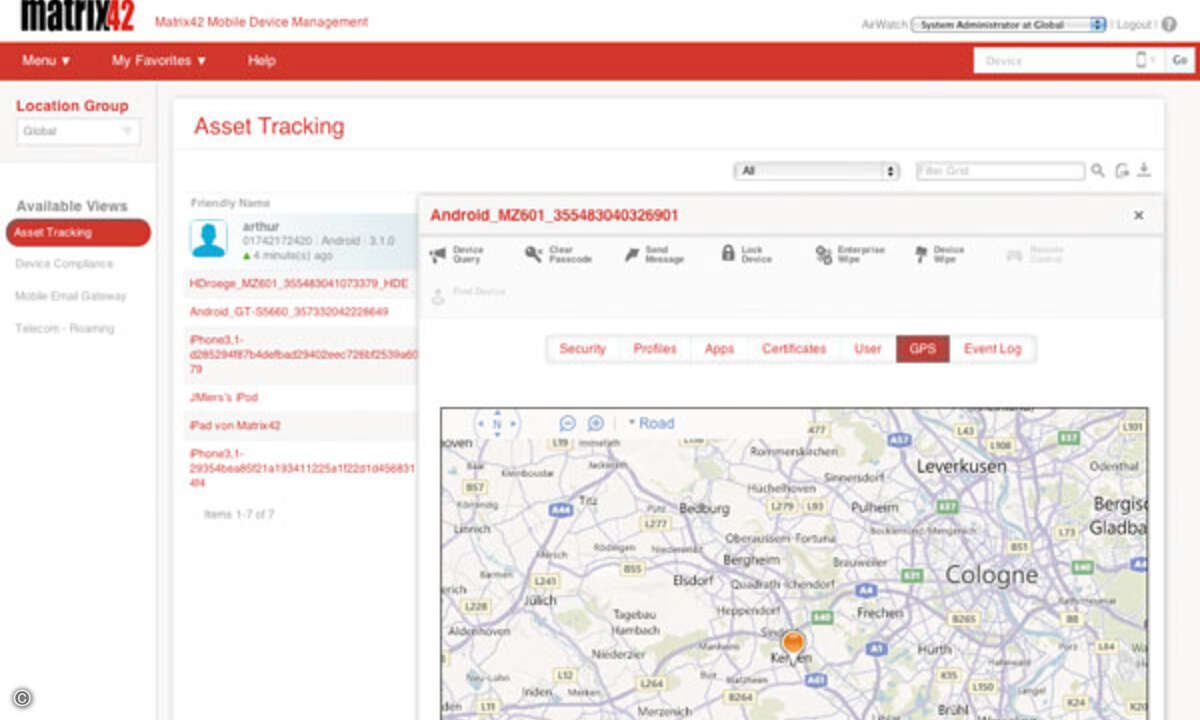Click the download arrow icon

1145,171
